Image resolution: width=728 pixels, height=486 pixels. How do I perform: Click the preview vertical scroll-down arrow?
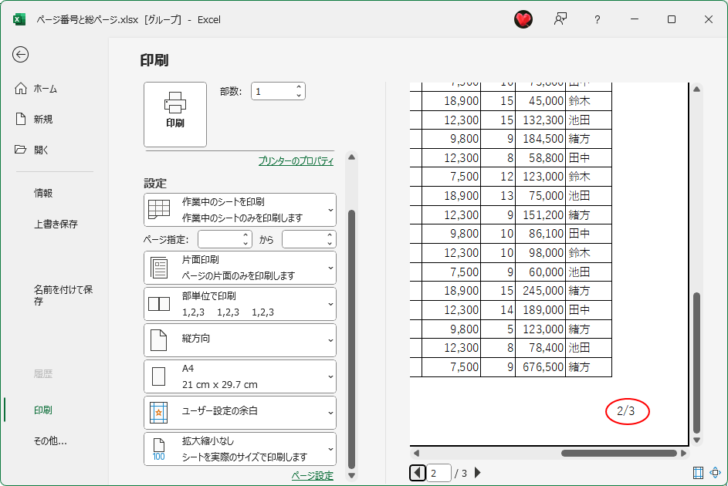pyautogui.click(x=697, y=440)
